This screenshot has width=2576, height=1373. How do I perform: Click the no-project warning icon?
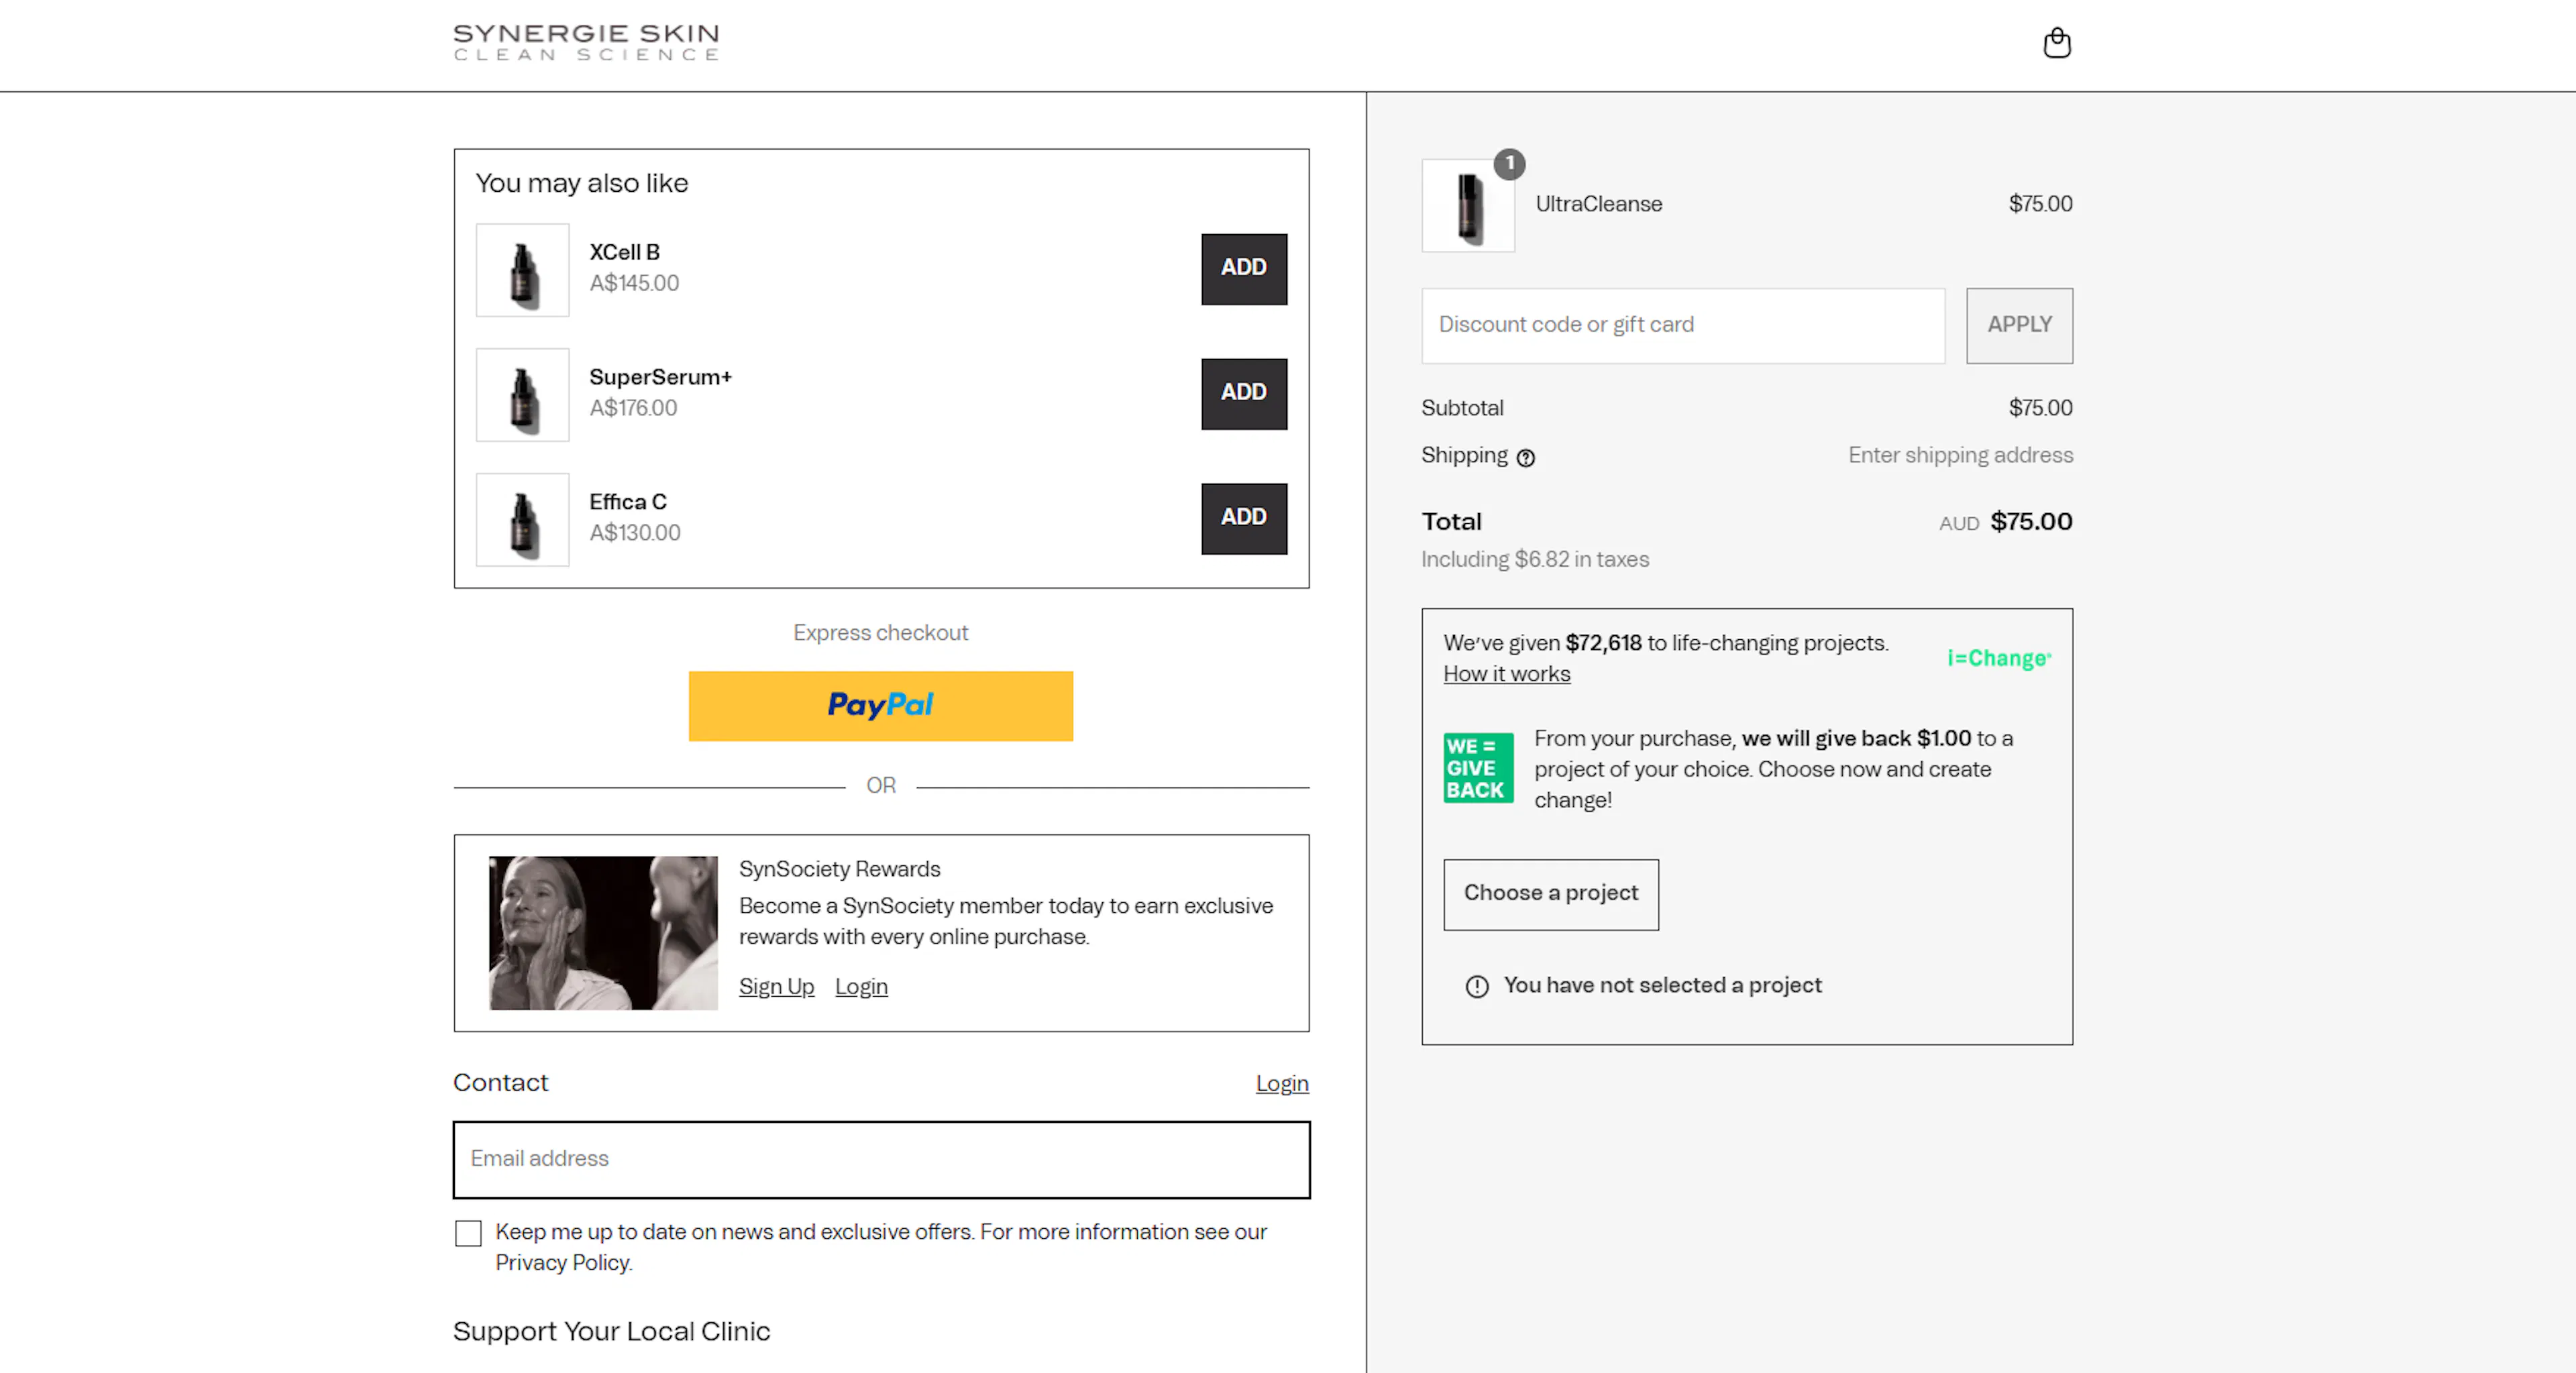[1477, 986]
